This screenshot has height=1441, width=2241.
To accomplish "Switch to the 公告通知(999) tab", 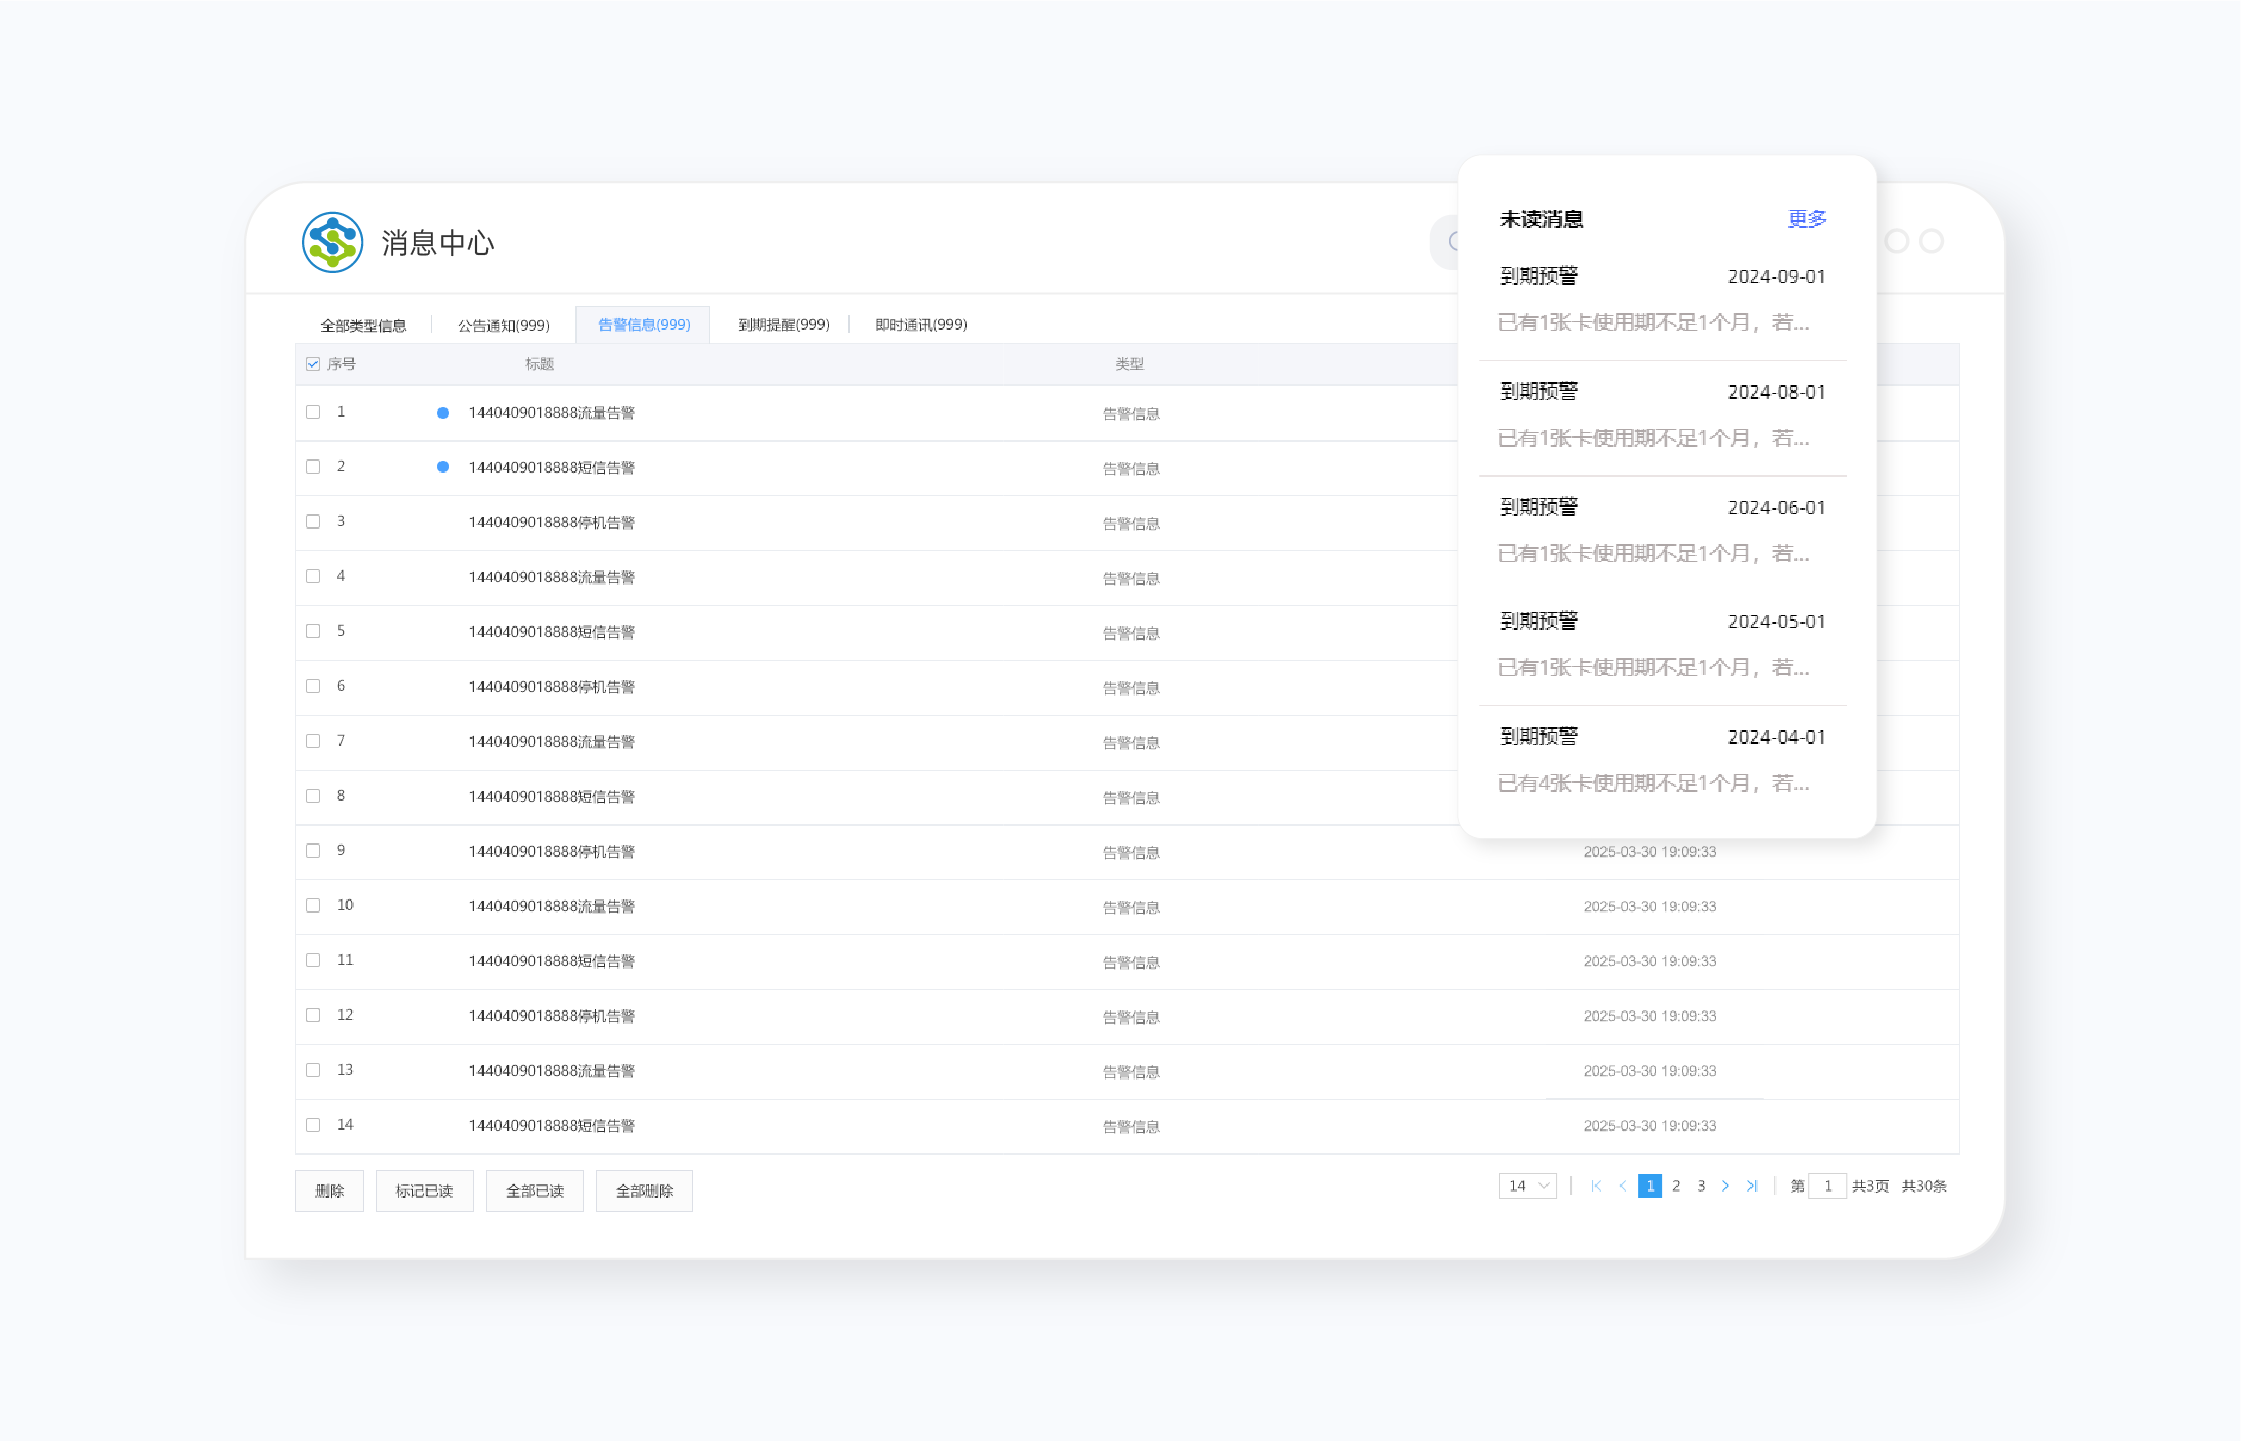I will click(504, 325).
